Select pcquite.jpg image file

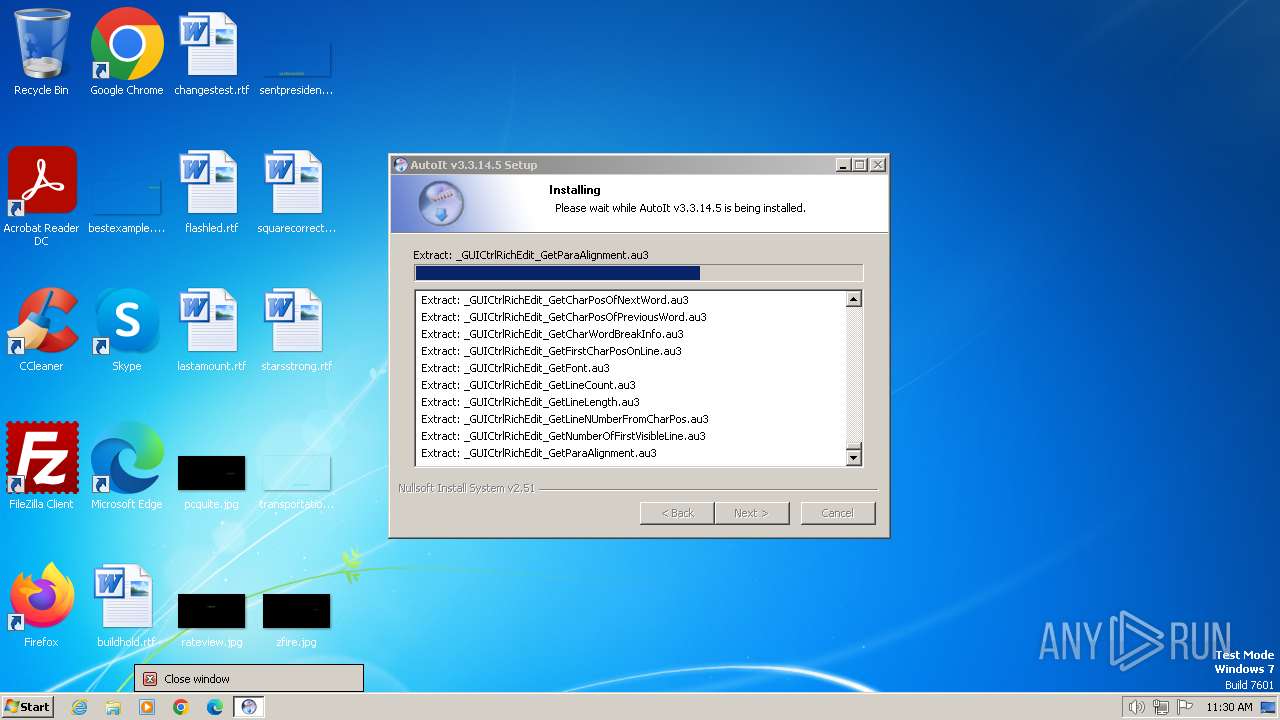click(x=211, y=482)
